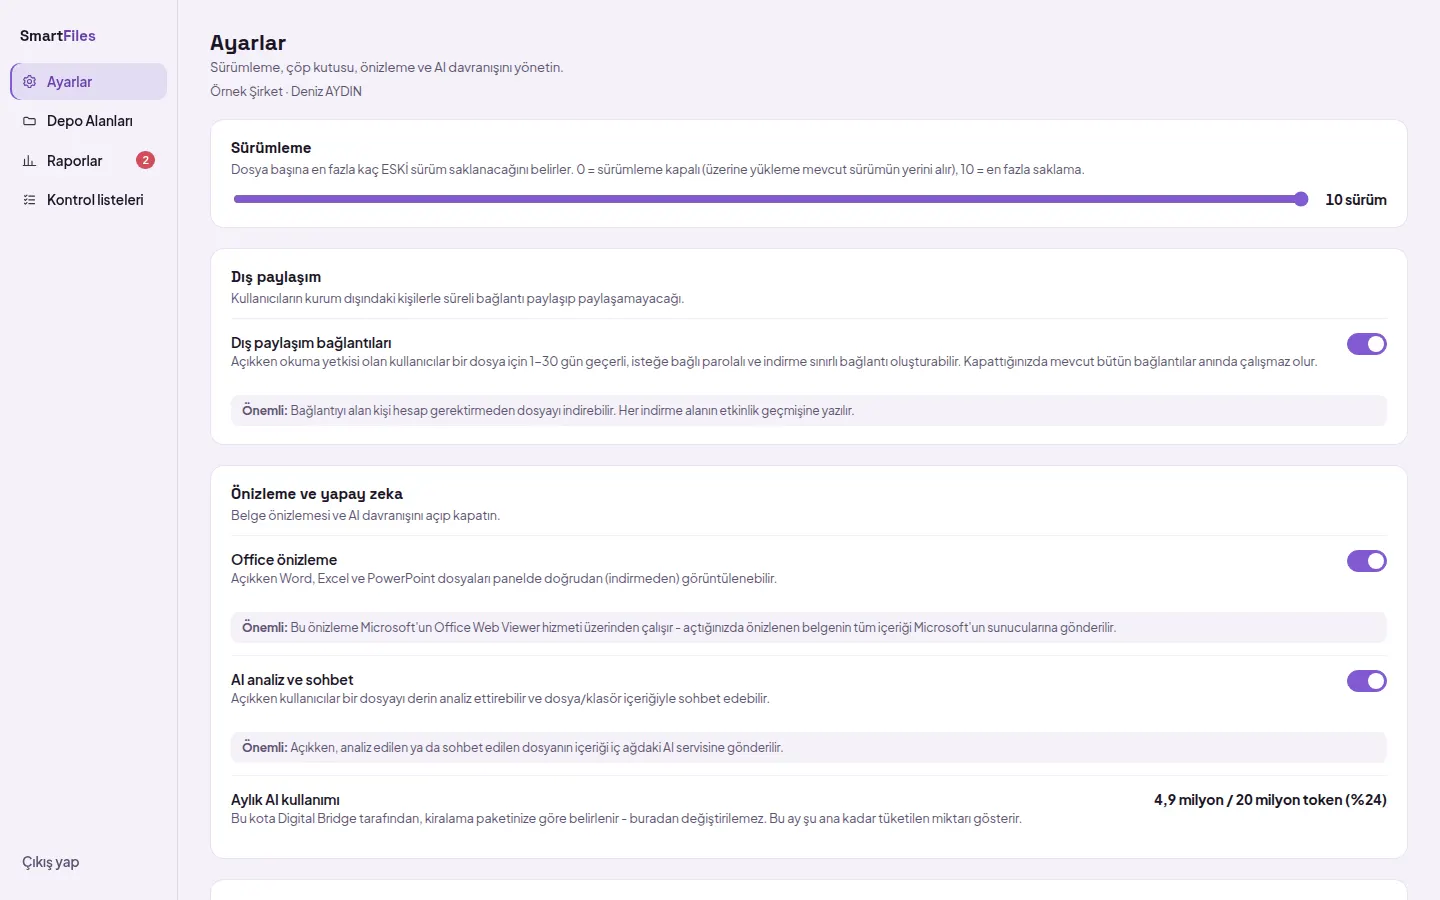Disable the Dış paylaşım bağlantıları toggle
Viewport: 1440px width, 900px height.
tap(1366, 344)
